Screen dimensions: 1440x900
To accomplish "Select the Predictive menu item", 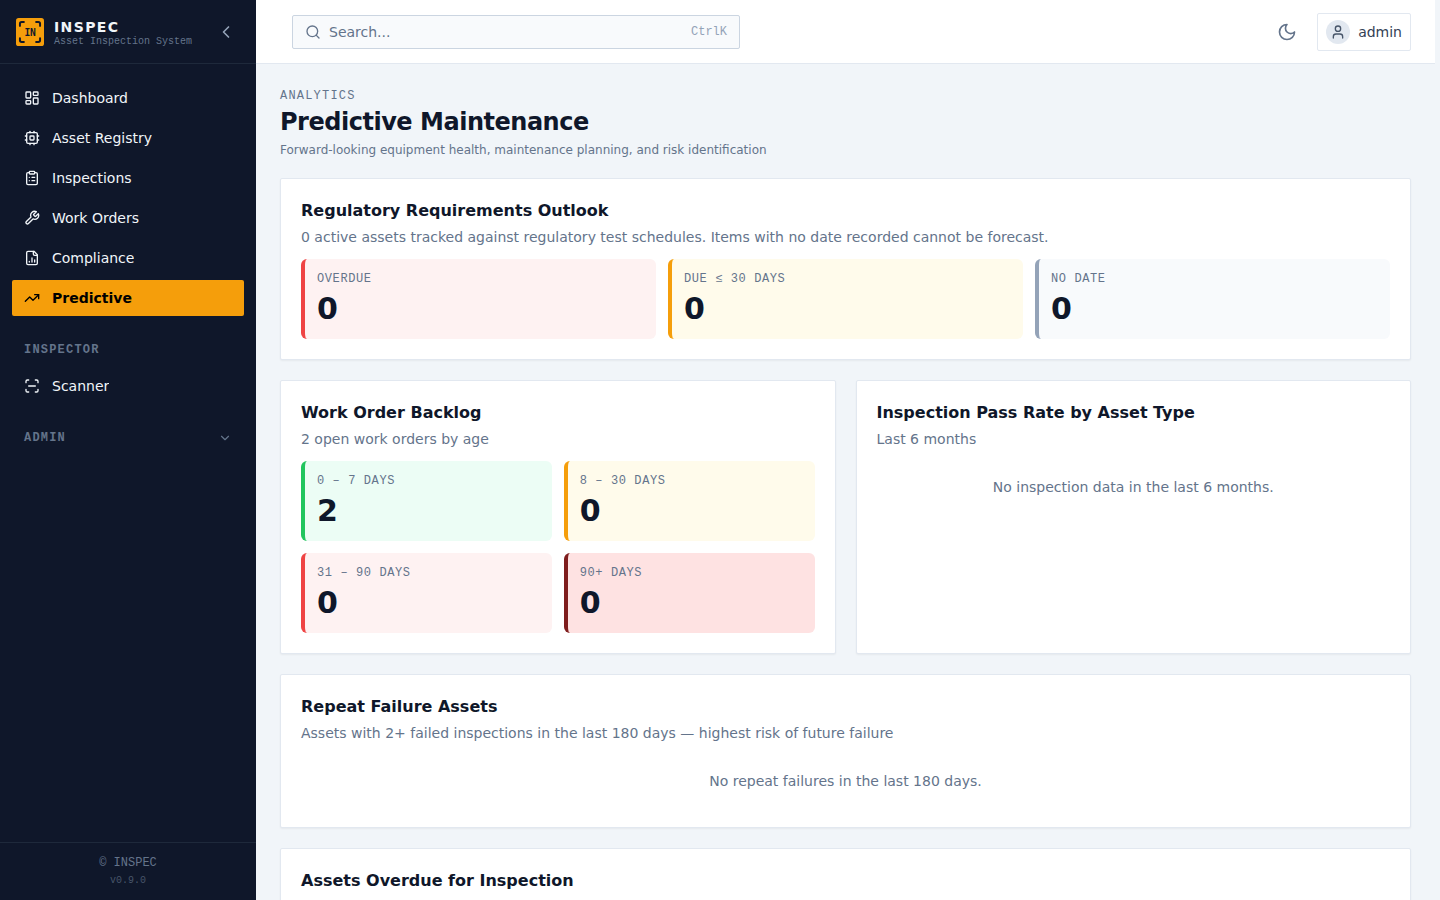I will click(128, 298).
